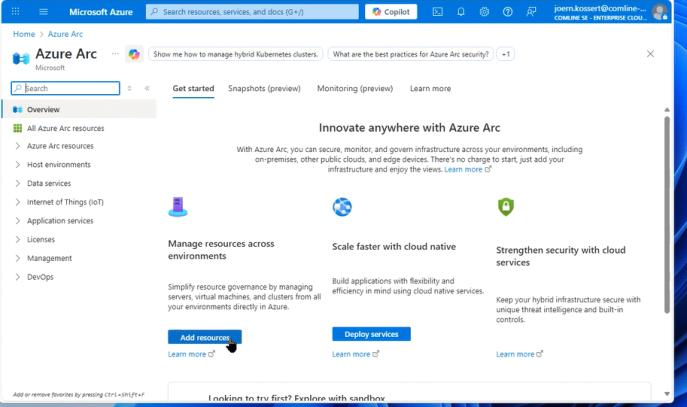Open the feedback icon in top bar
Viewport: 687px width, 407px height.
pos(531,12)
